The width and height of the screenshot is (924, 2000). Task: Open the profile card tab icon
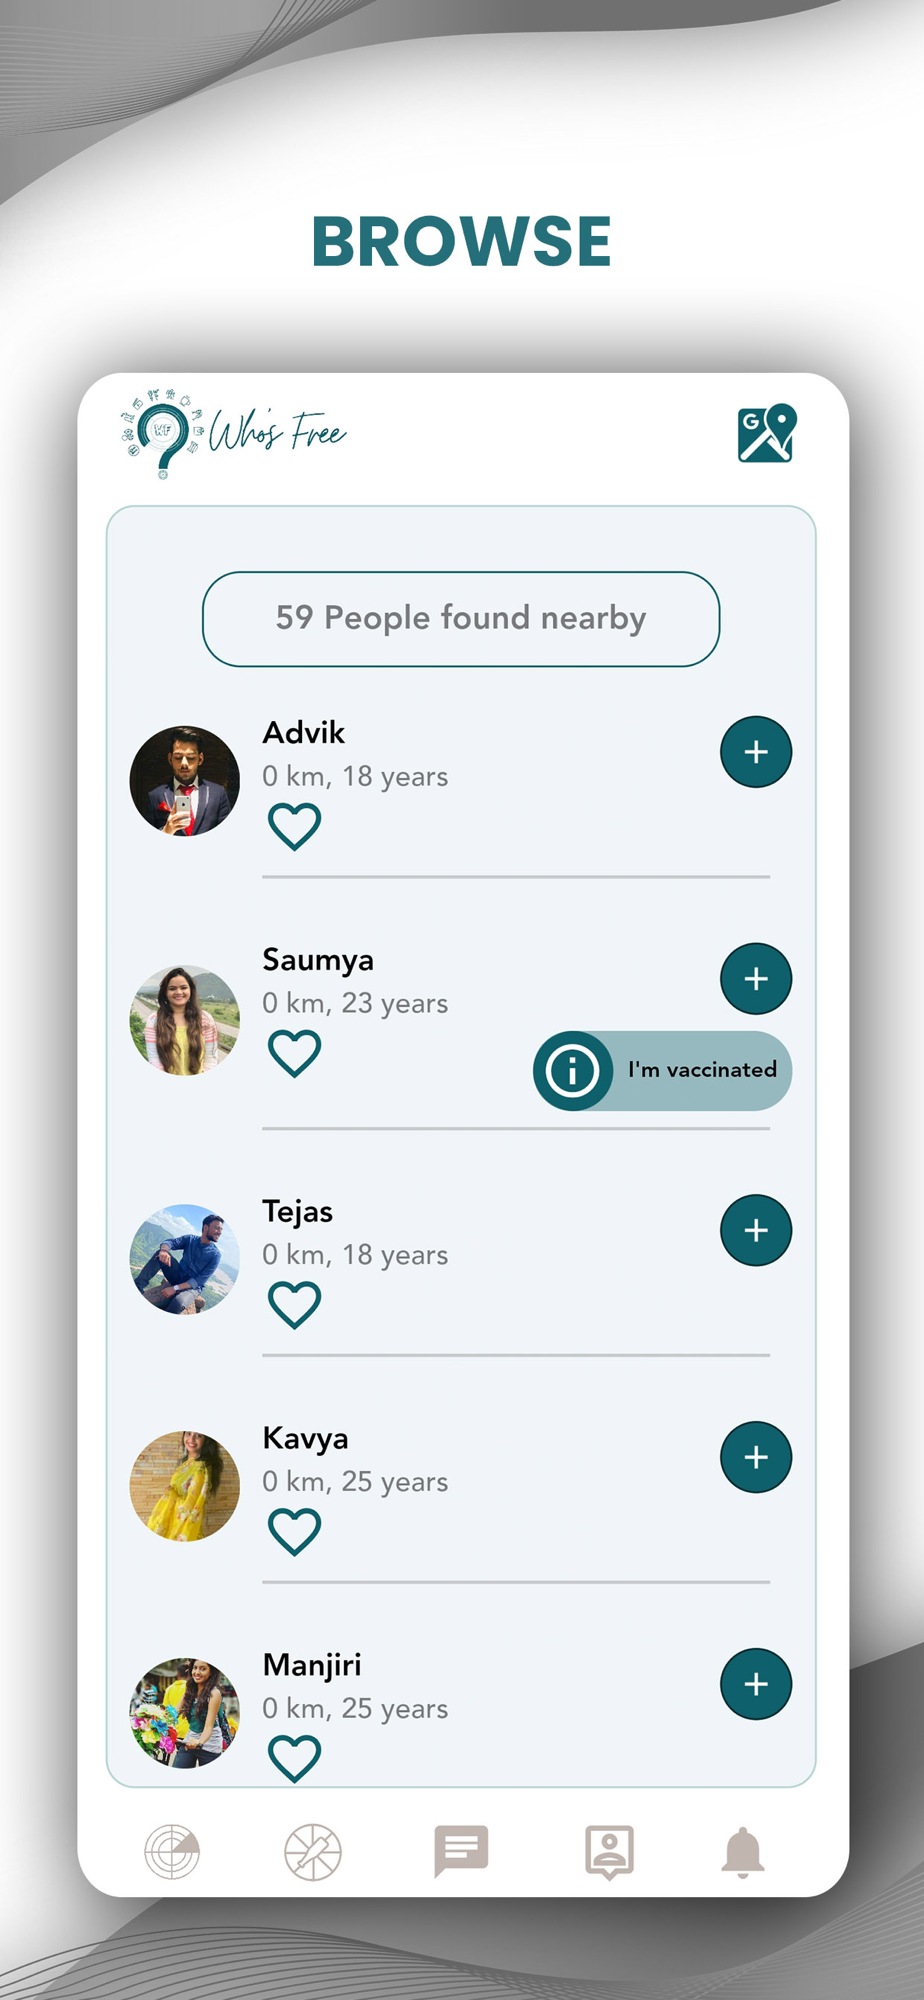coord(609,1852)
